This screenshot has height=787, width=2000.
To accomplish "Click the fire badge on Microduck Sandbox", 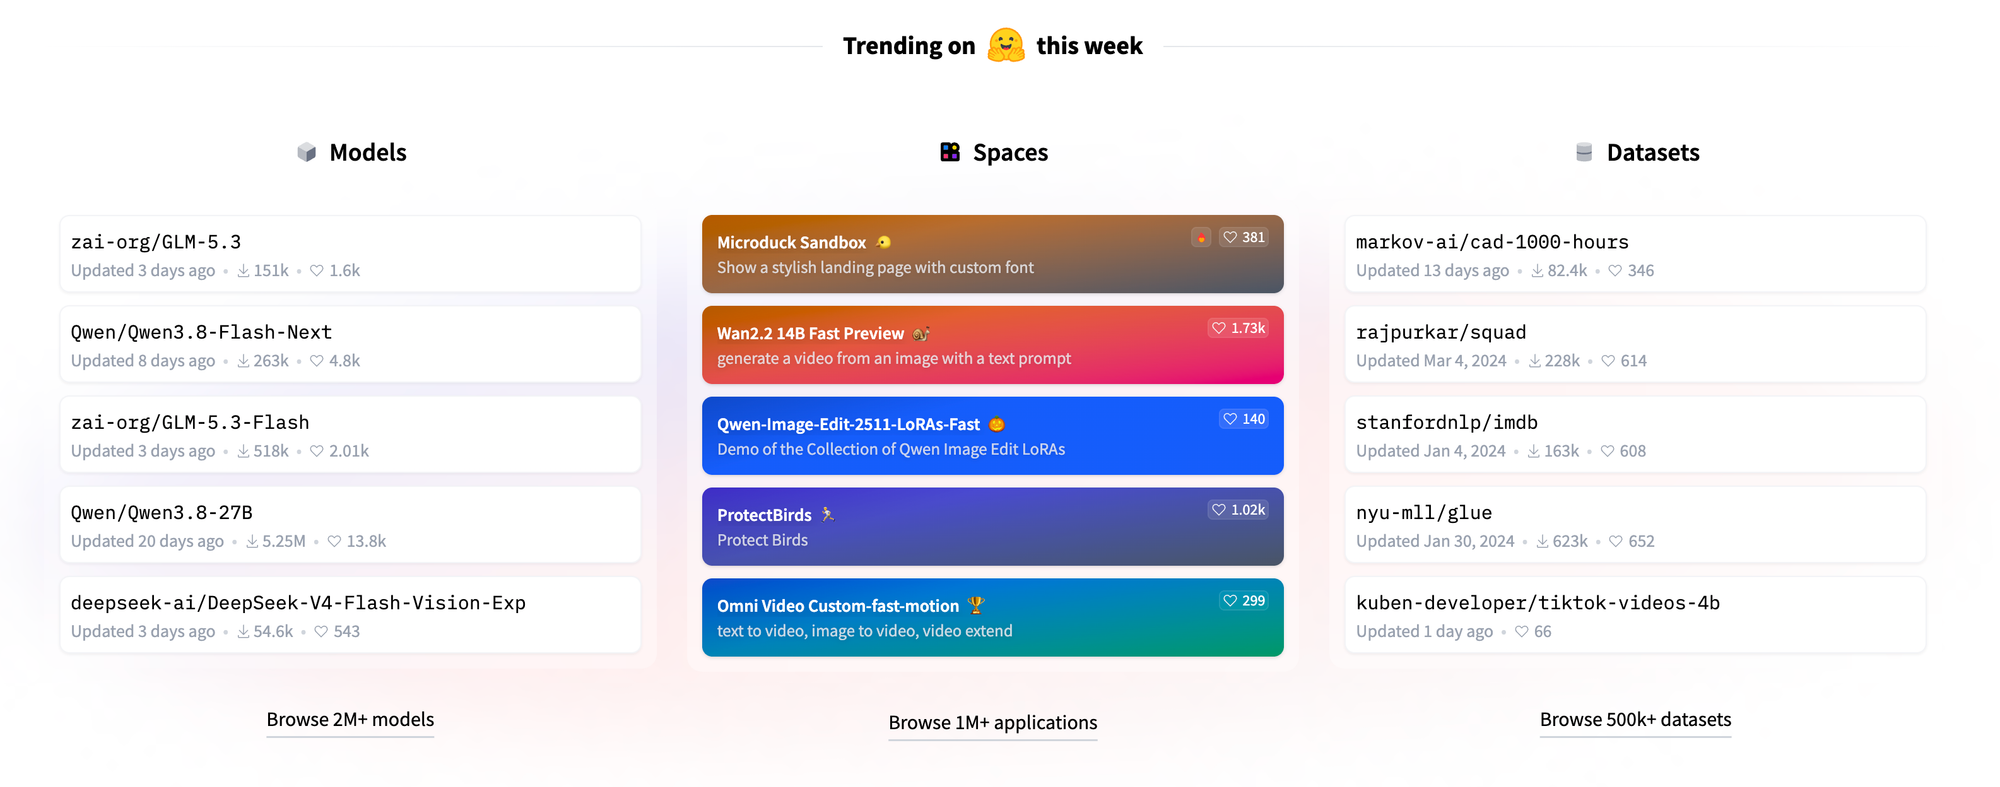I will pyautogui.click(x=1201, y=237).
